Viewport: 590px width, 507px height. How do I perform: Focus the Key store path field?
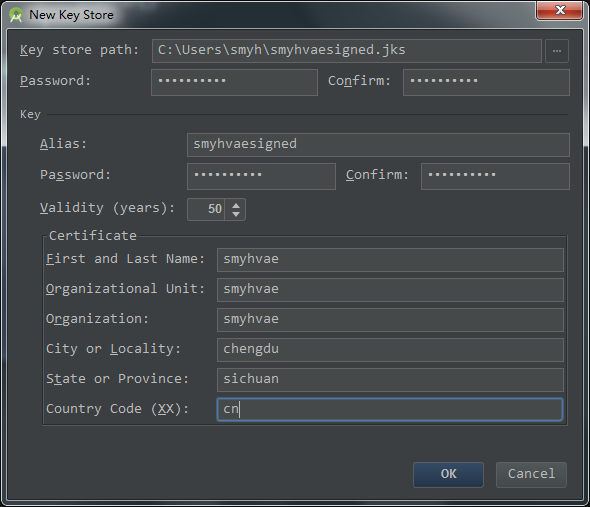[x=347, y=51]
